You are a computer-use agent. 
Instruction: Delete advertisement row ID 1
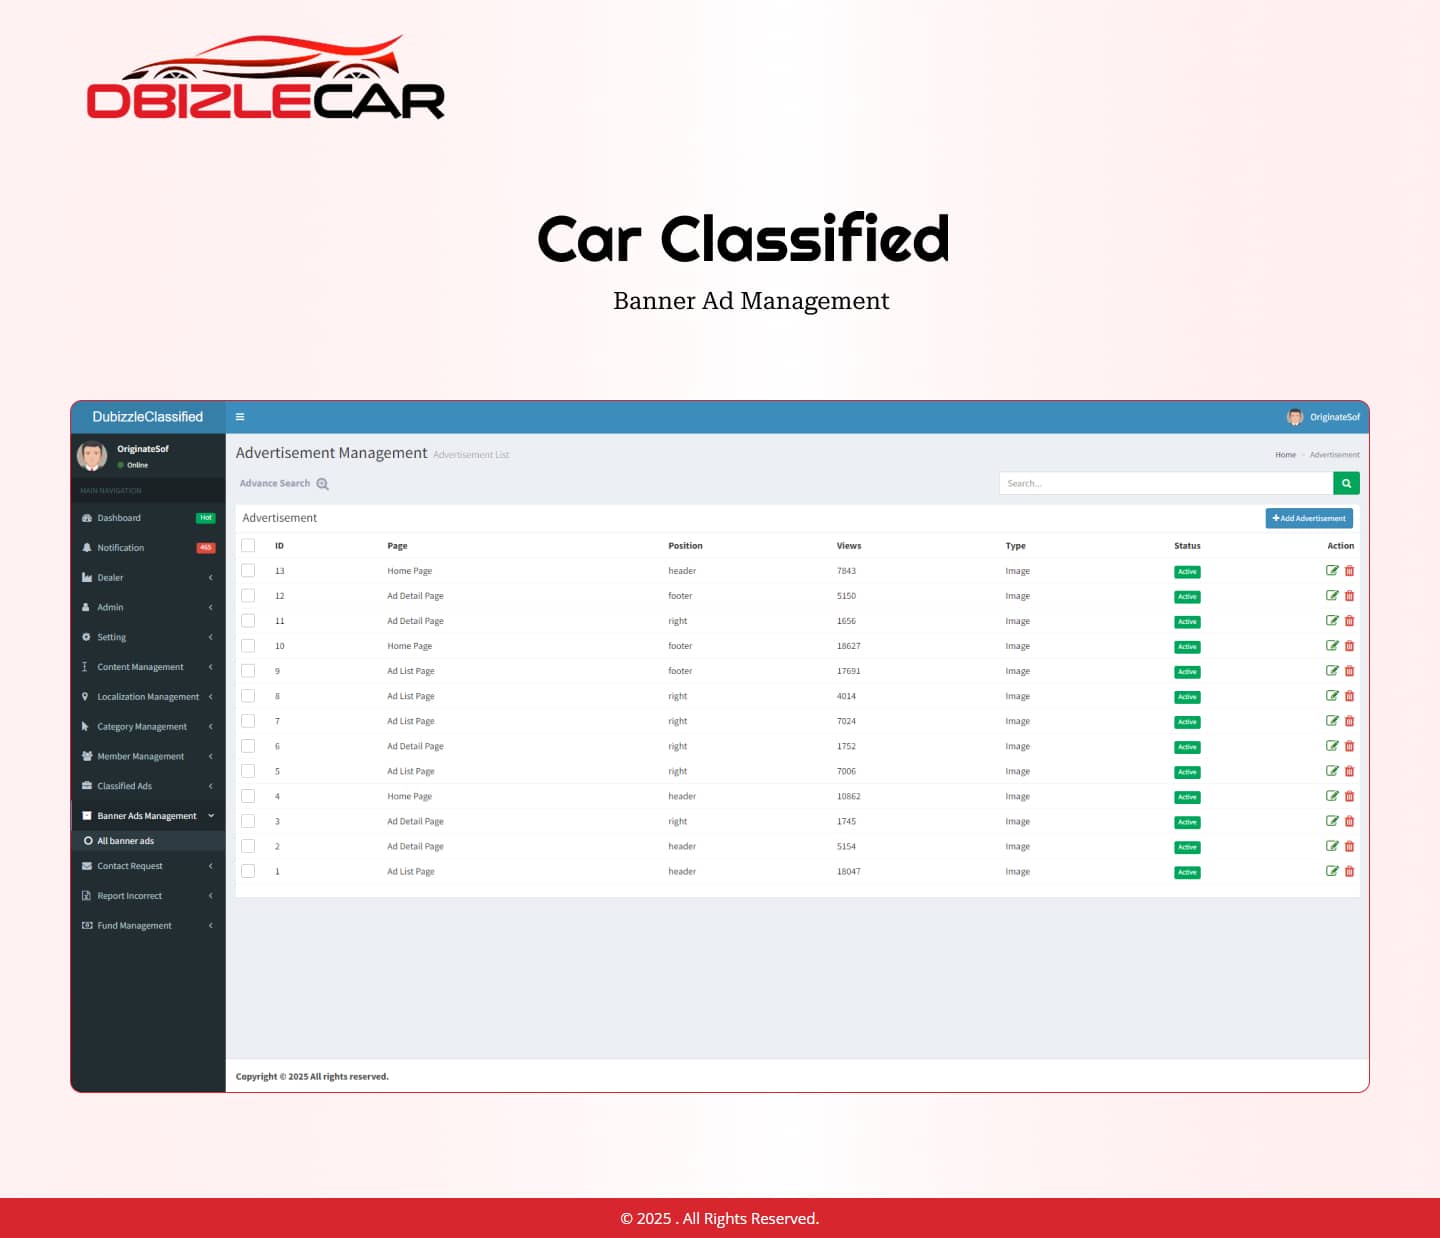[1349, 871]
